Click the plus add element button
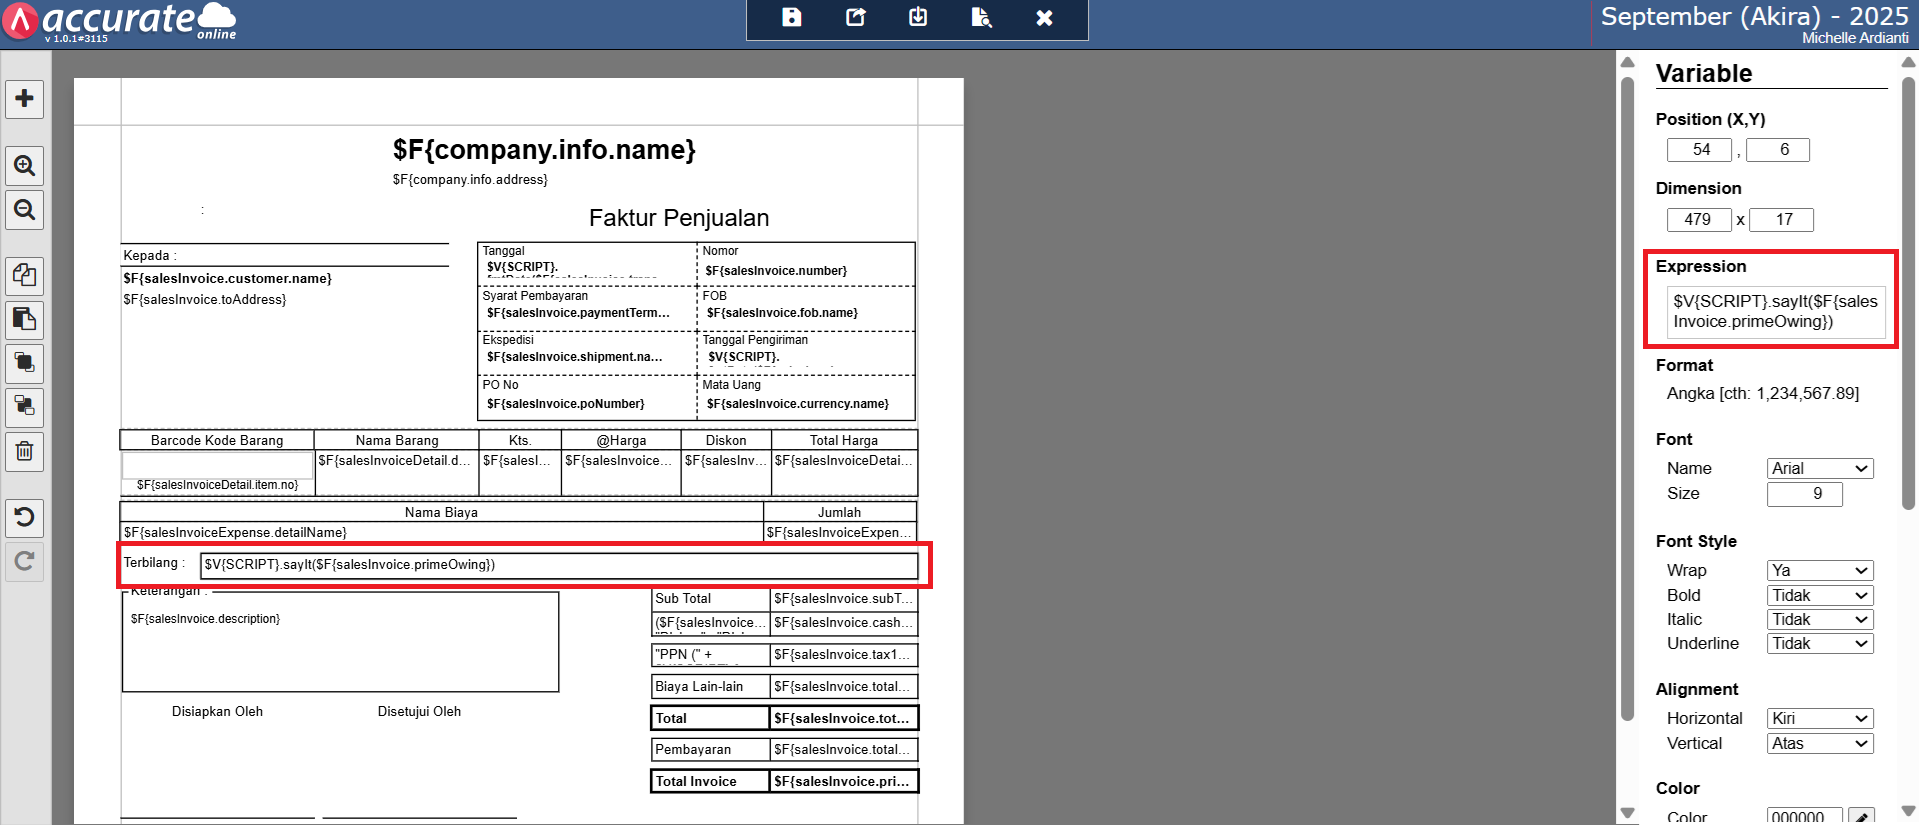This screenshot has height=825, width=1919. [x=25, y=99]
